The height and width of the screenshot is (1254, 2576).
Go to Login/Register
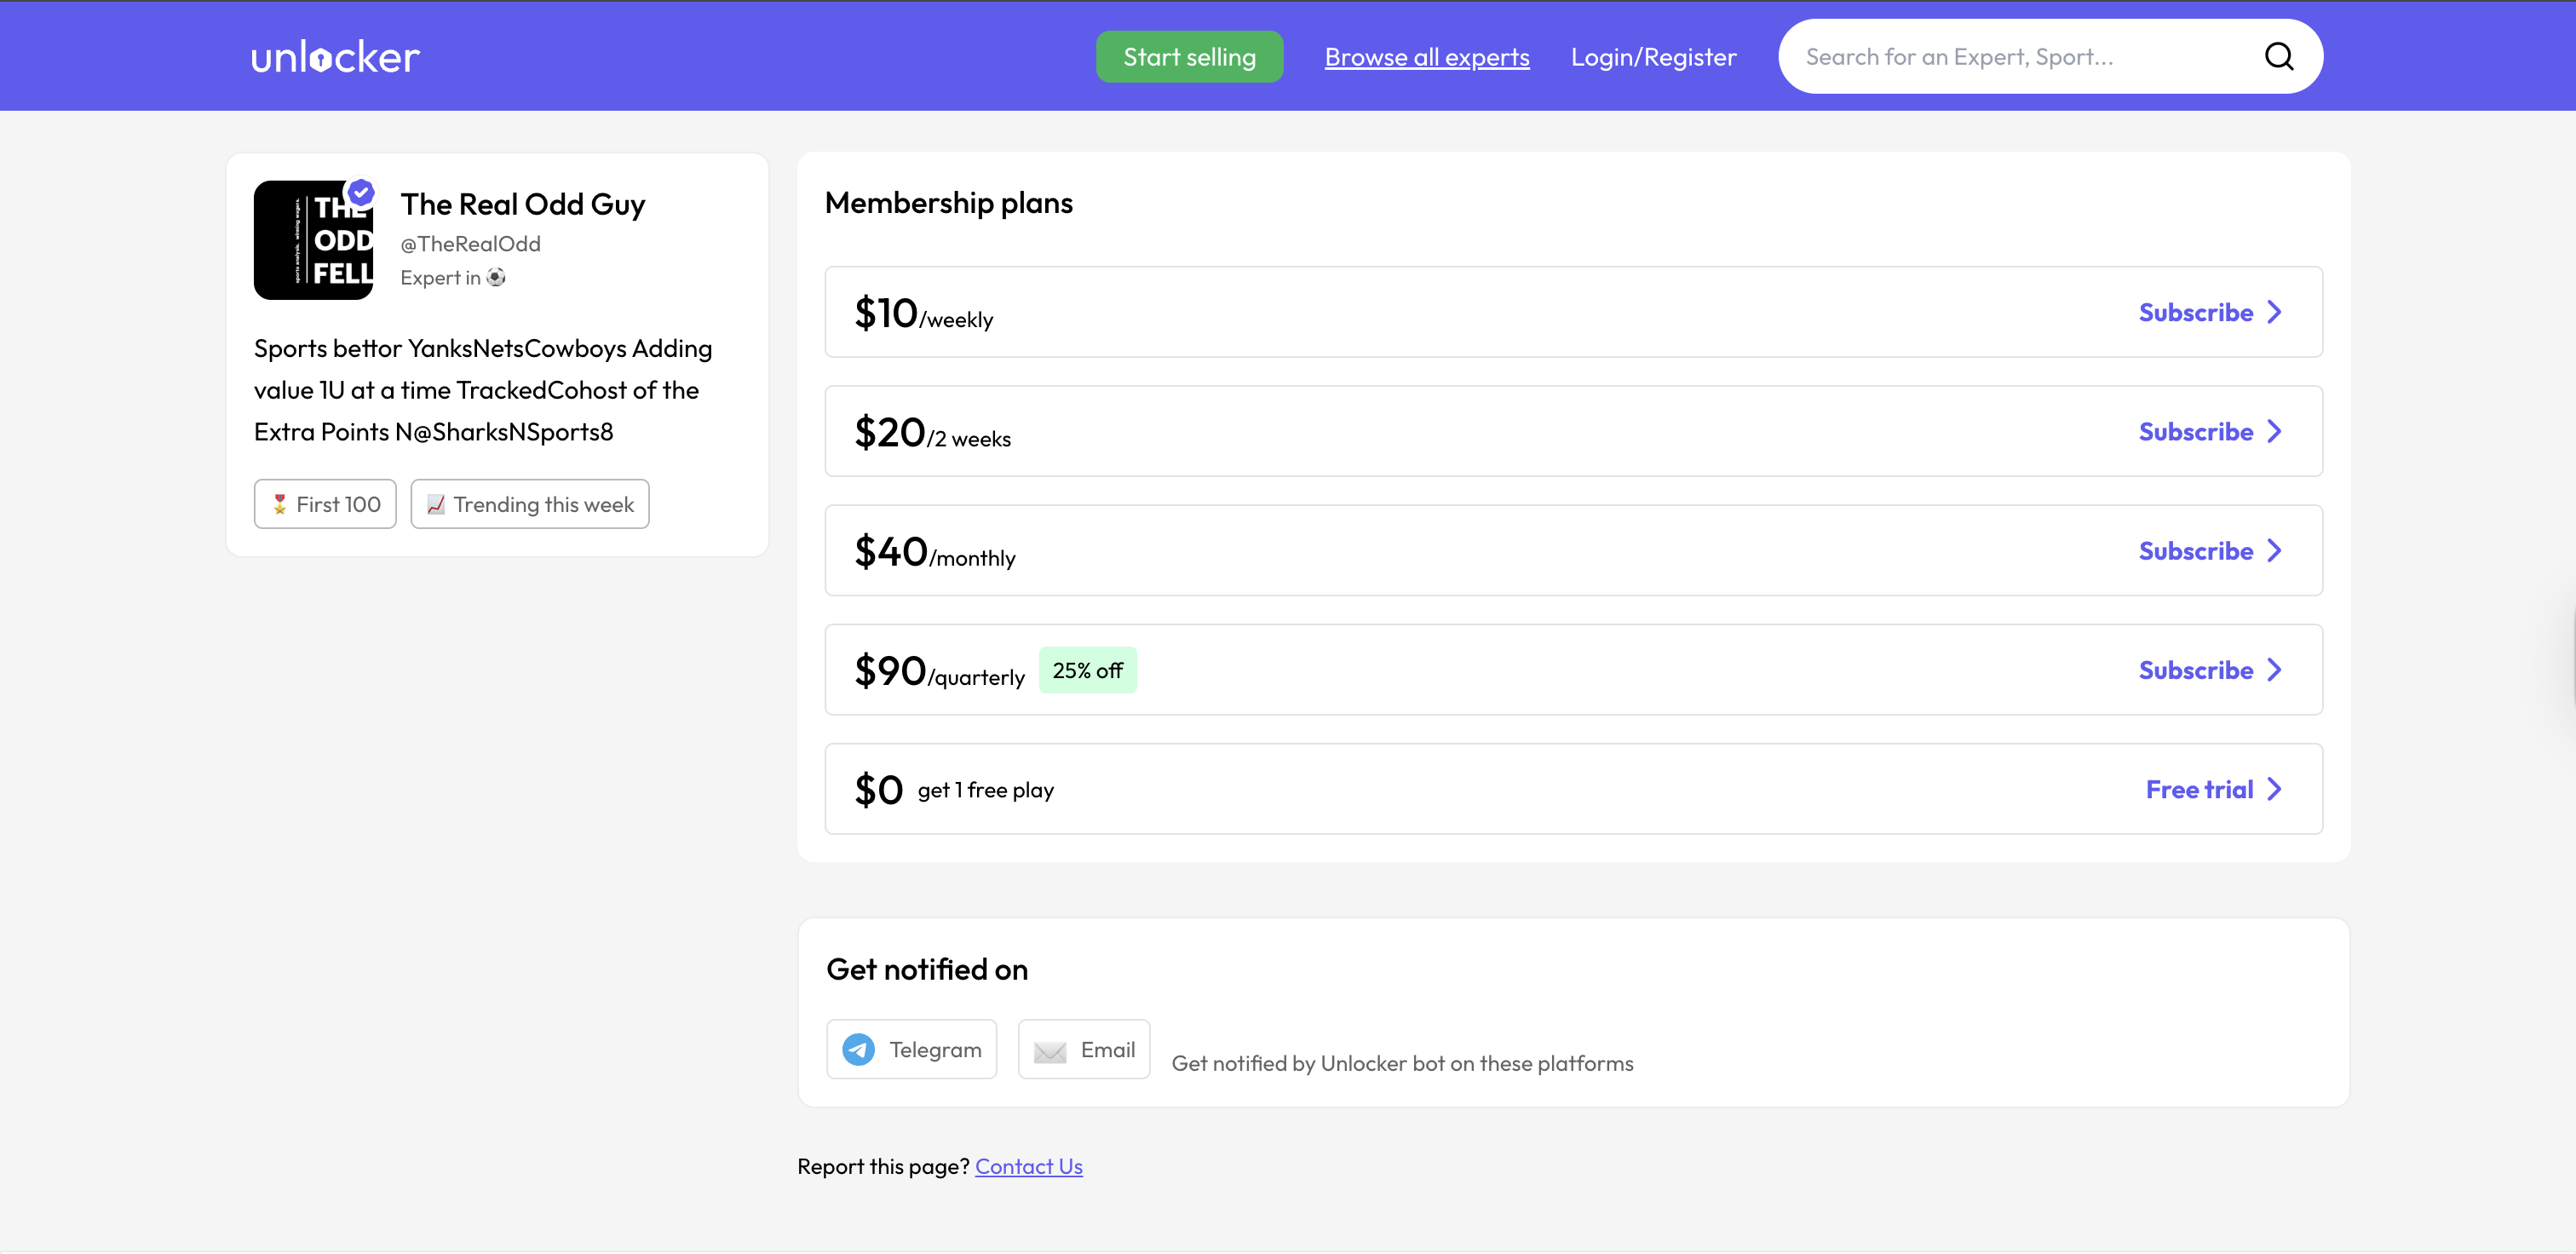coord(1653,57)
